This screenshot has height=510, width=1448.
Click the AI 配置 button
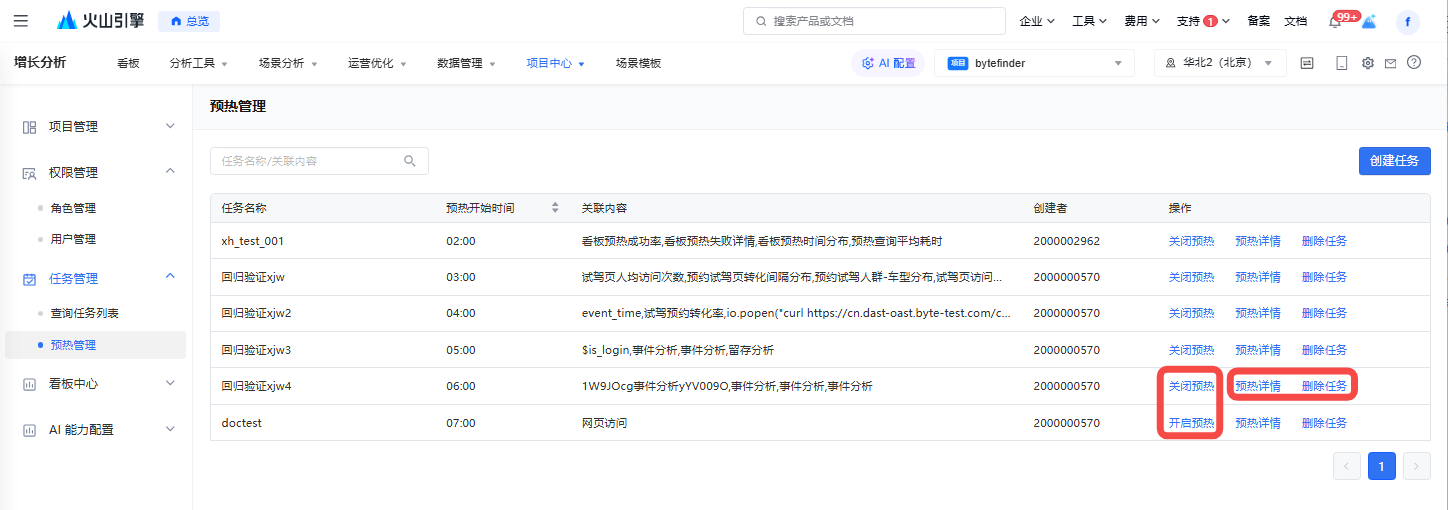coord(888,63)
